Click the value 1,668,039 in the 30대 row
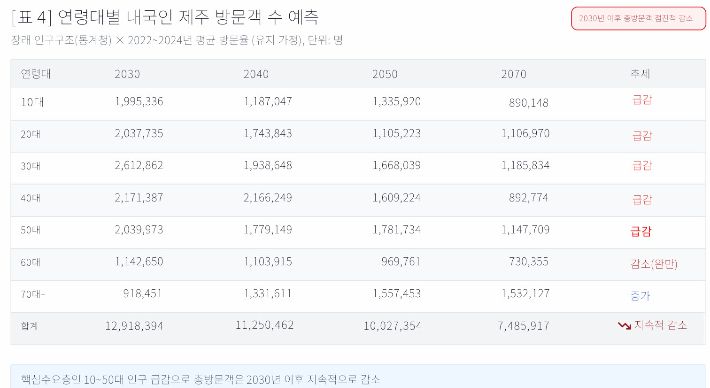The width and height of the screenshot is (710, 388). tap(397, 165)
